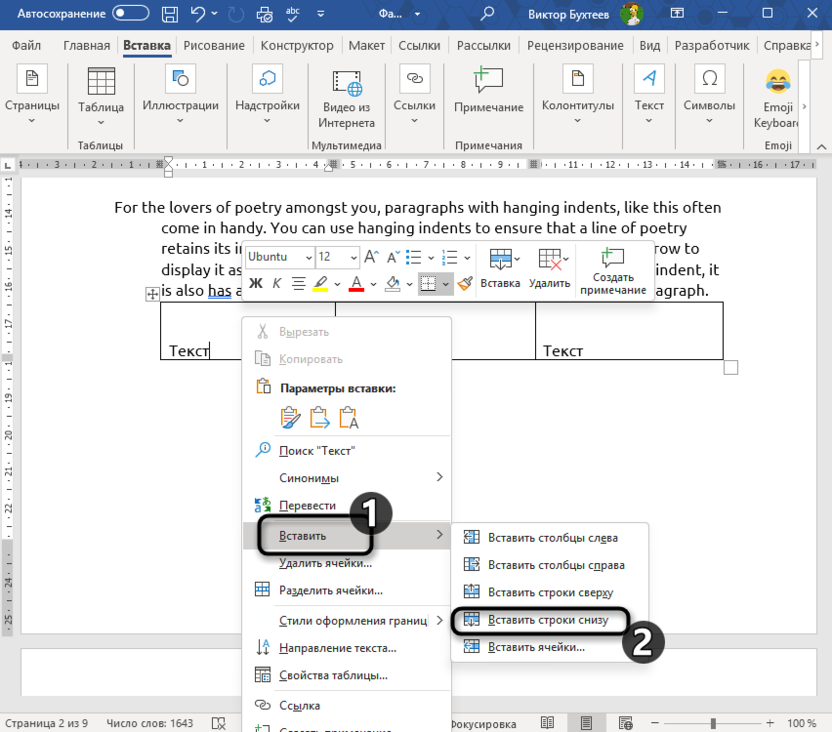
Task: Select the keep source formatting paste icon
Action: 290,417
